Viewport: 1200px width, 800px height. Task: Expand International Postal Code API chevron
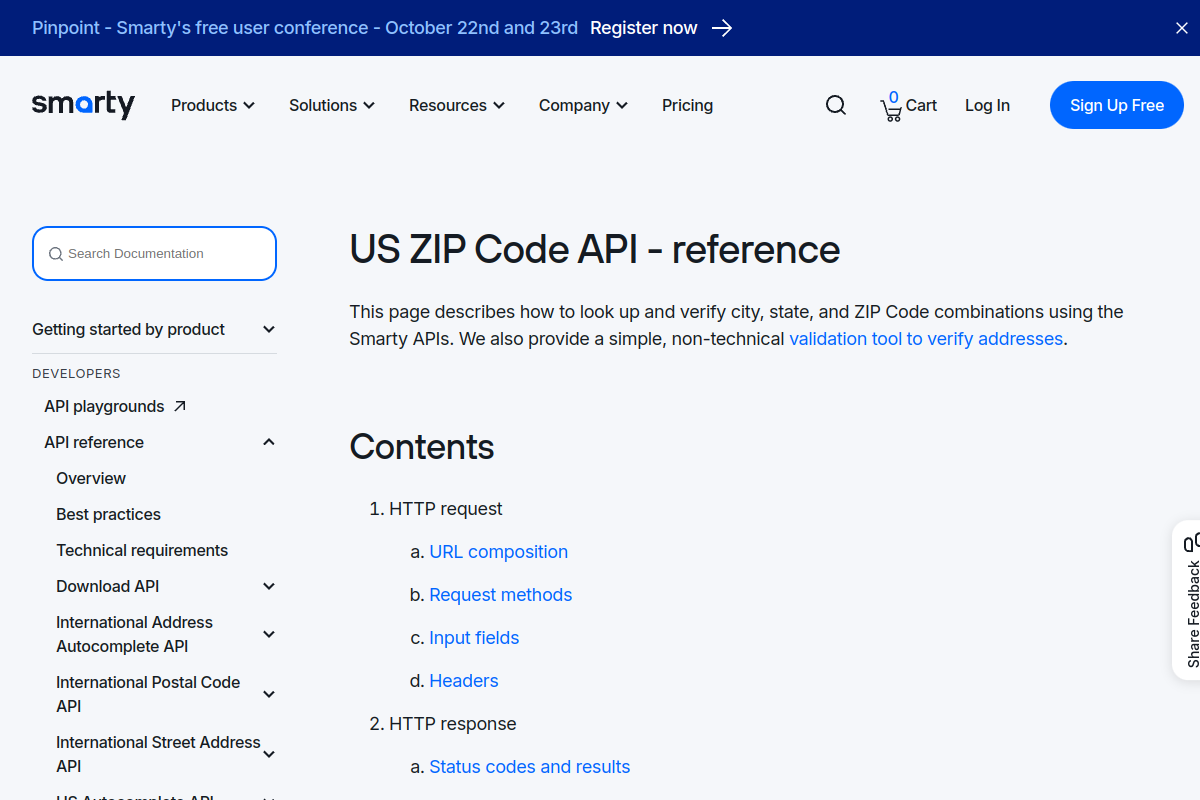269,694
